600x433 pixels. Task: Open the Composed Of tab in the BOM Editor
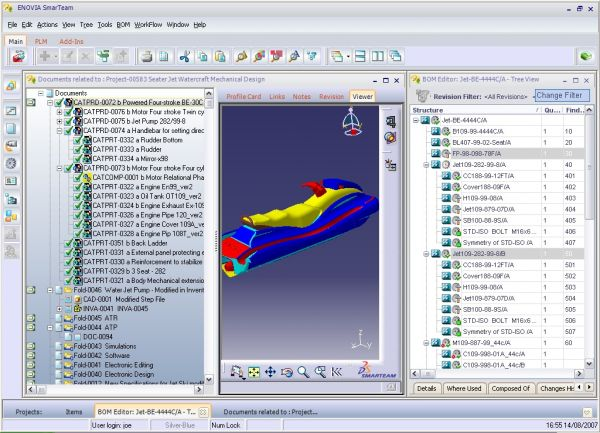coord(510,389)
